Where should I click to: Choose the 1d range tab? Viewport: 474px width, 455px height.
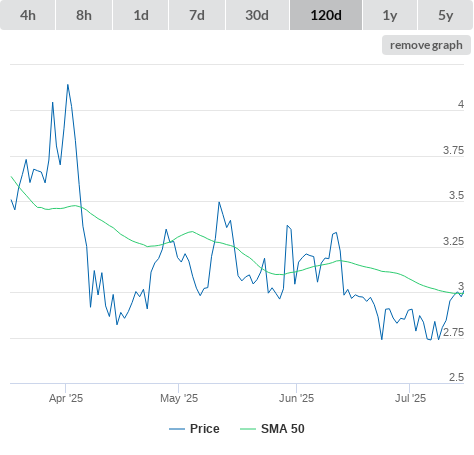(x=141, y=15)
